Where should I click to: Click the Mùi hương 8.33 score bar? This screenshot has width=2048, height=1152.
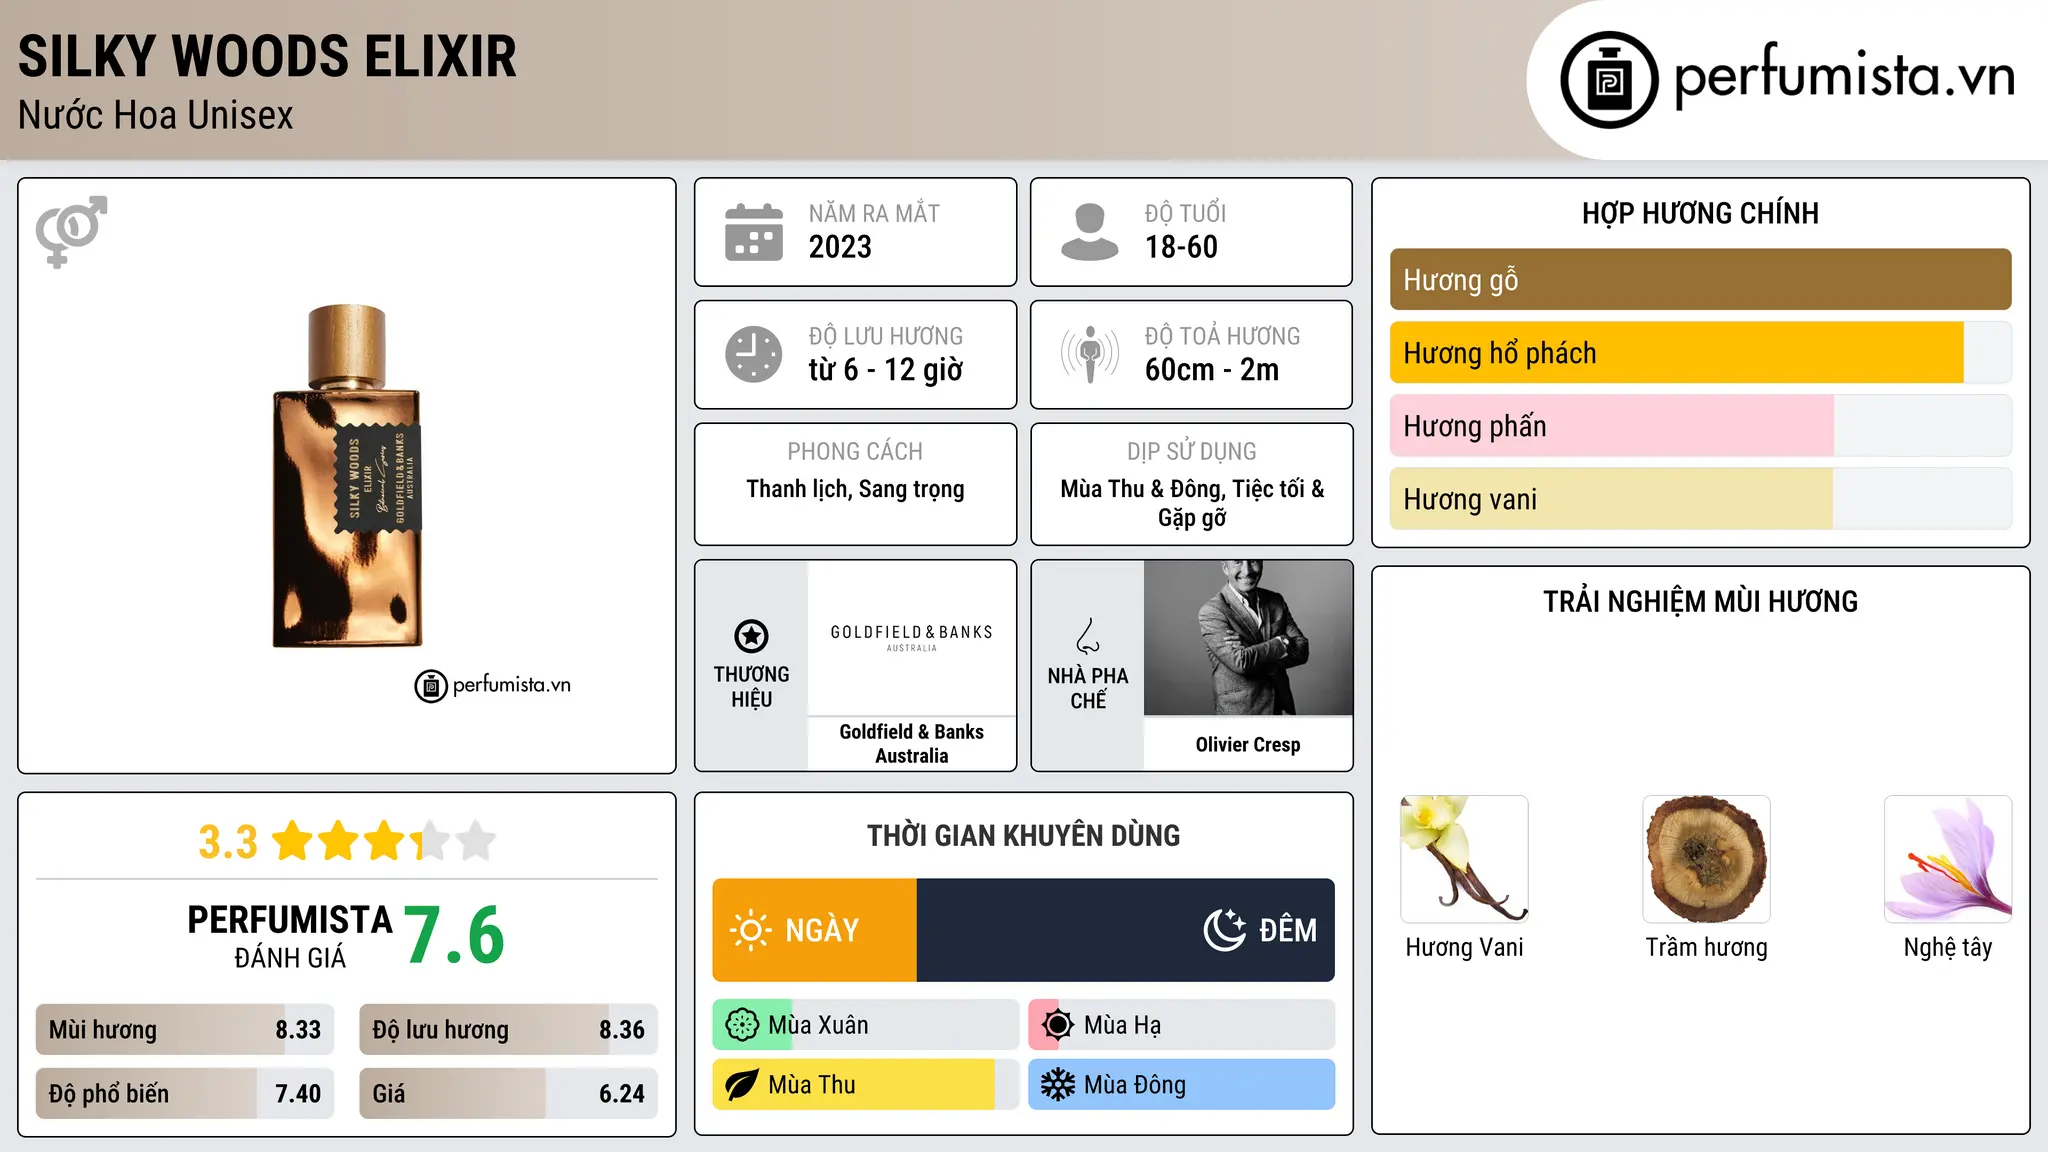(x=185, y=1030)
